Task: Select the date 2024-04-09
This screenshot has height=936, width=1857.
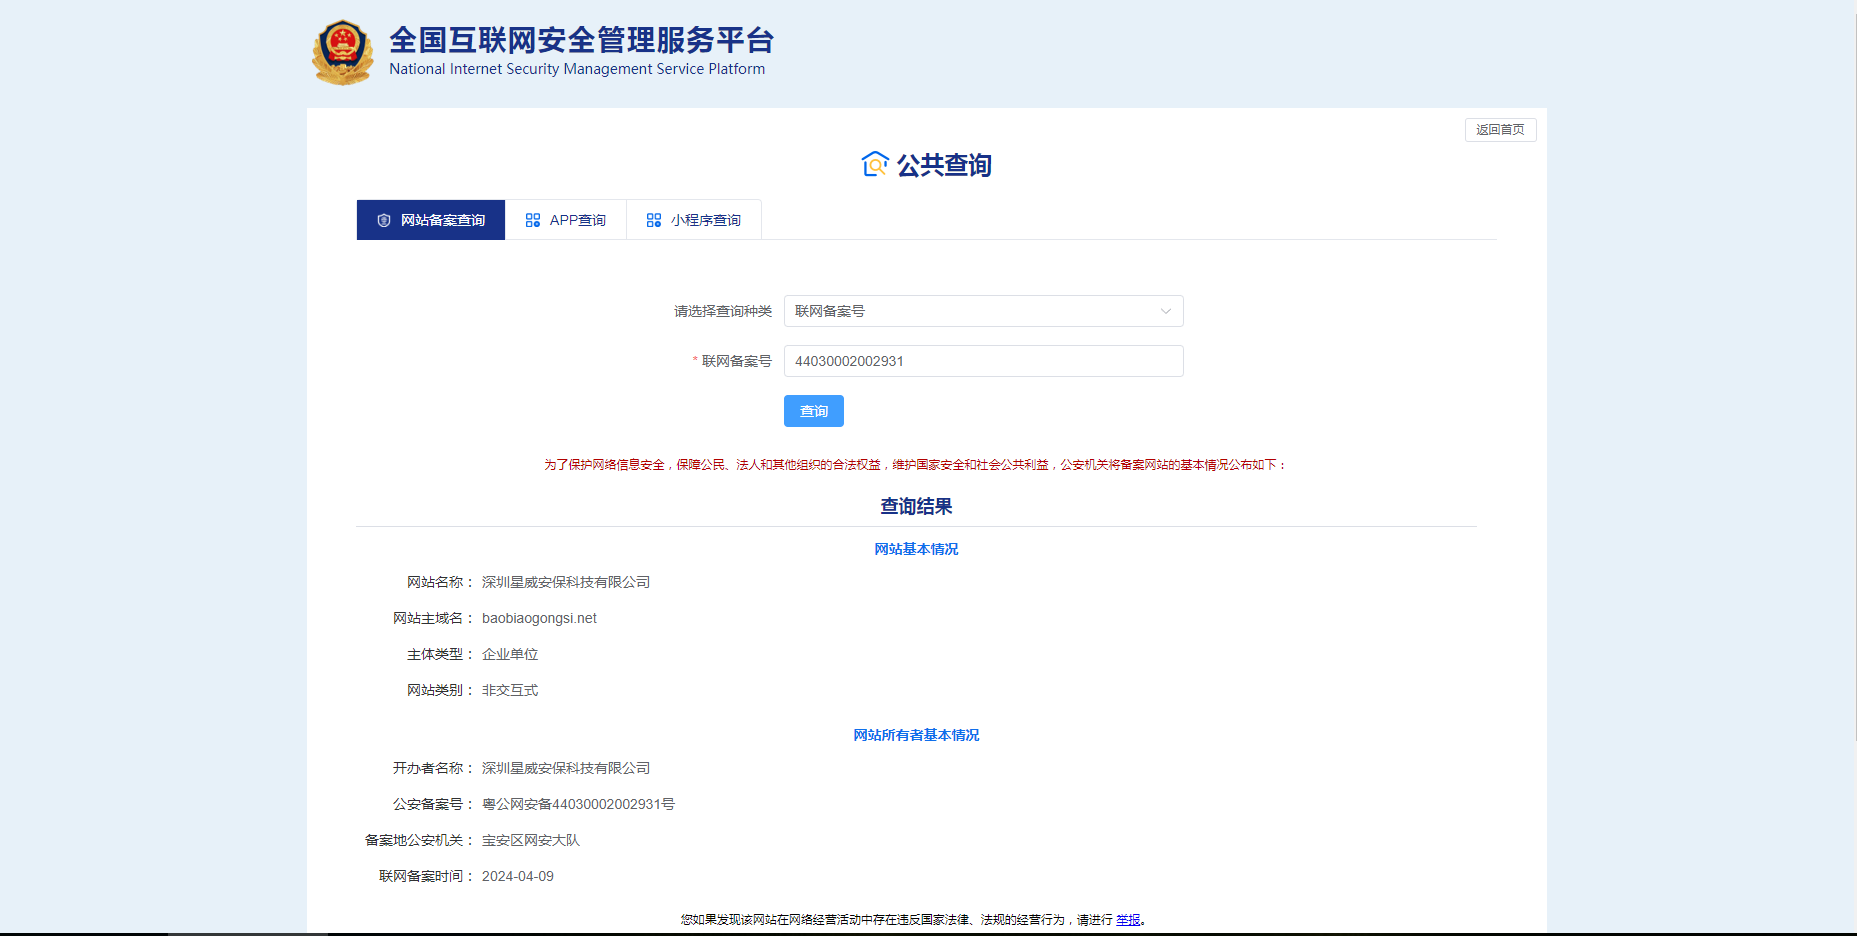Action: tap(518, 876)
